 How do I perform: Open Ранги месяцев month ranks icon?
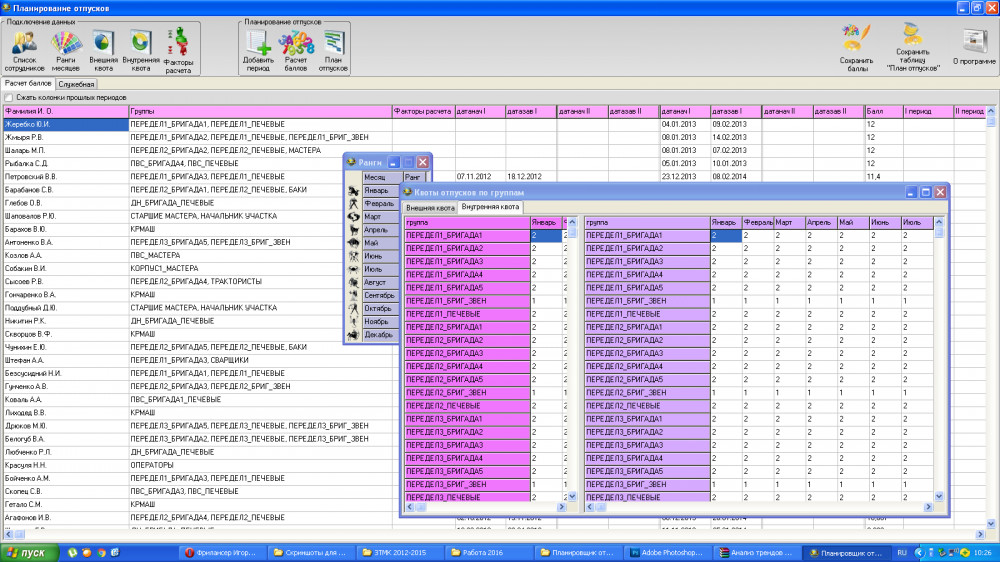click(66, 50)
